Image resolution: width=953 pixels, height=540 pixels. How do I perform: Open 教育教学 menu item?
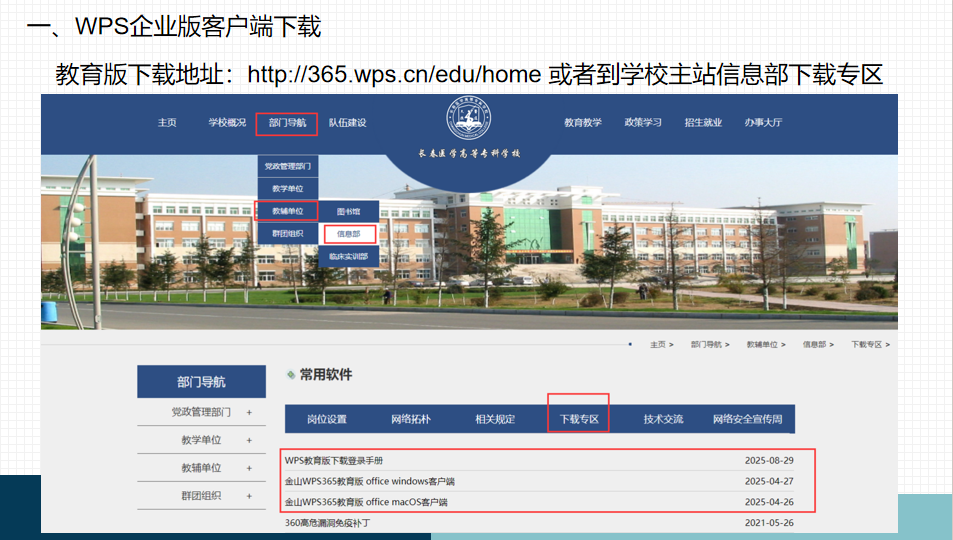tap(583, 123)
